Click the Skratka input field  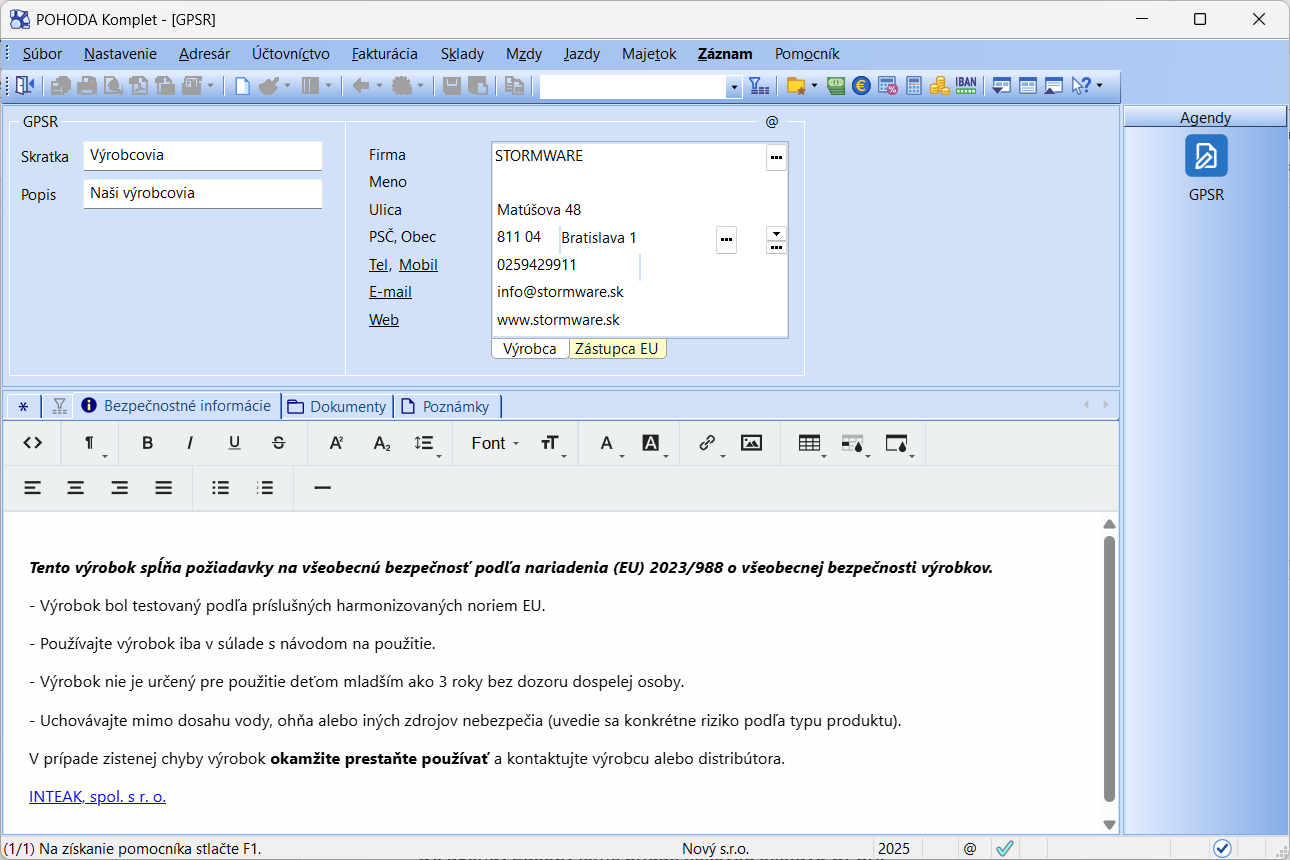point(203,156)
